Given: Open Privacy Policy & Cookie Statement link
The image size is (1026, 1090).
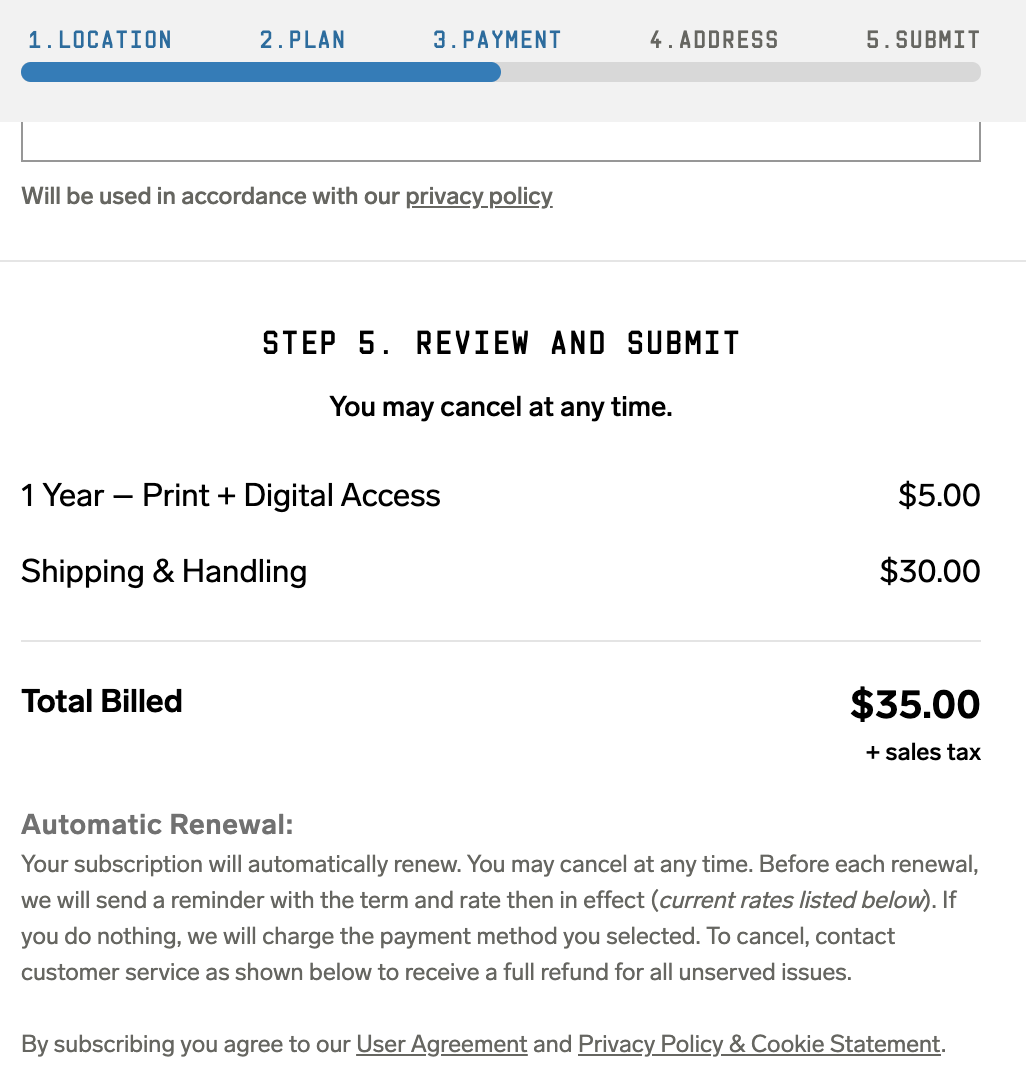Looking at the screenshot, I should [x=759, y=1044].
